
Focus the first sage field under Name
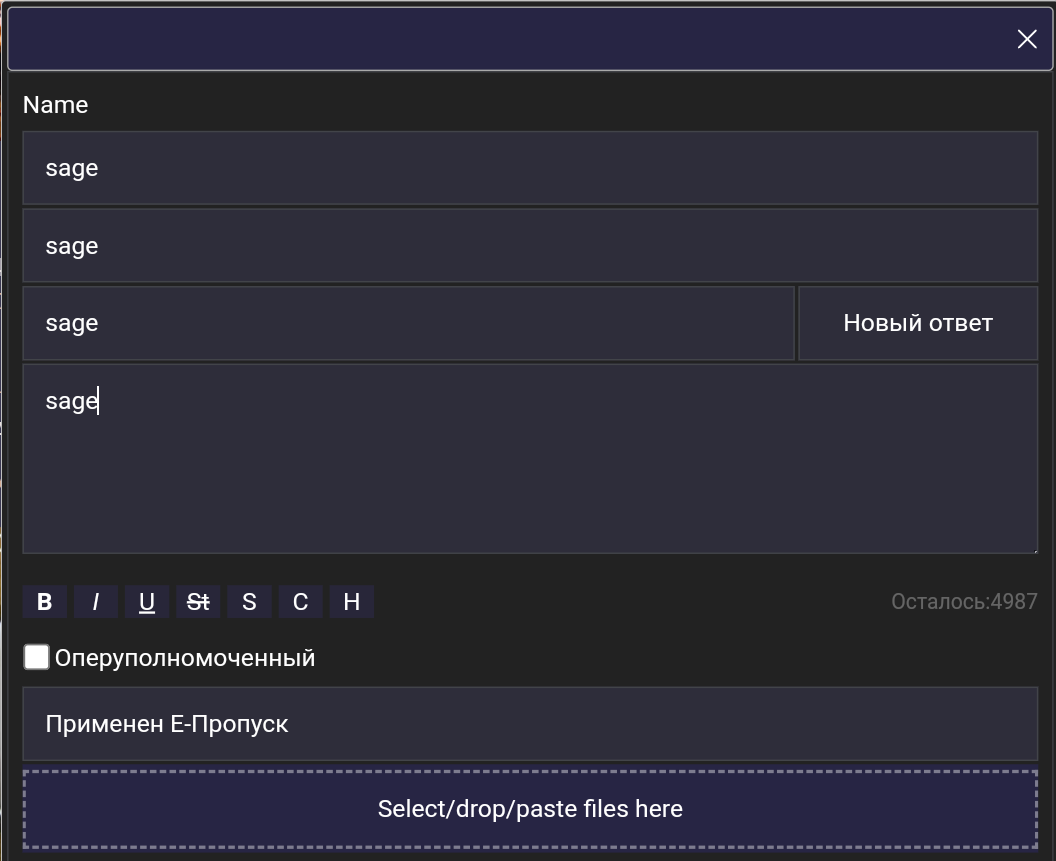530,168
